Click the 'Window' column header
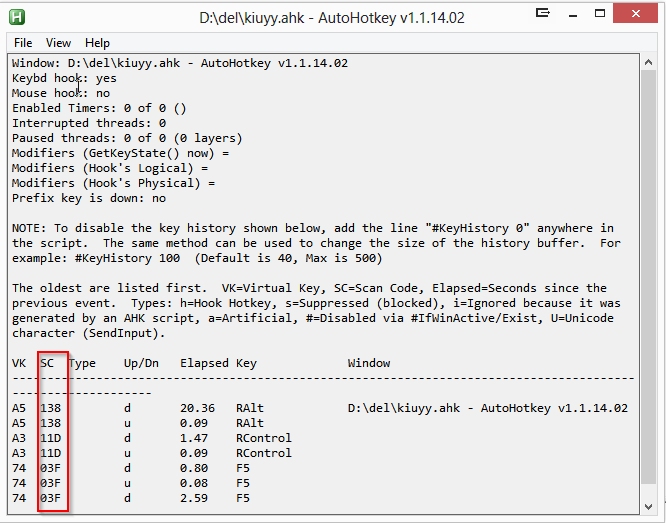This screenshot has width=666, height=523. coord(369,363)
